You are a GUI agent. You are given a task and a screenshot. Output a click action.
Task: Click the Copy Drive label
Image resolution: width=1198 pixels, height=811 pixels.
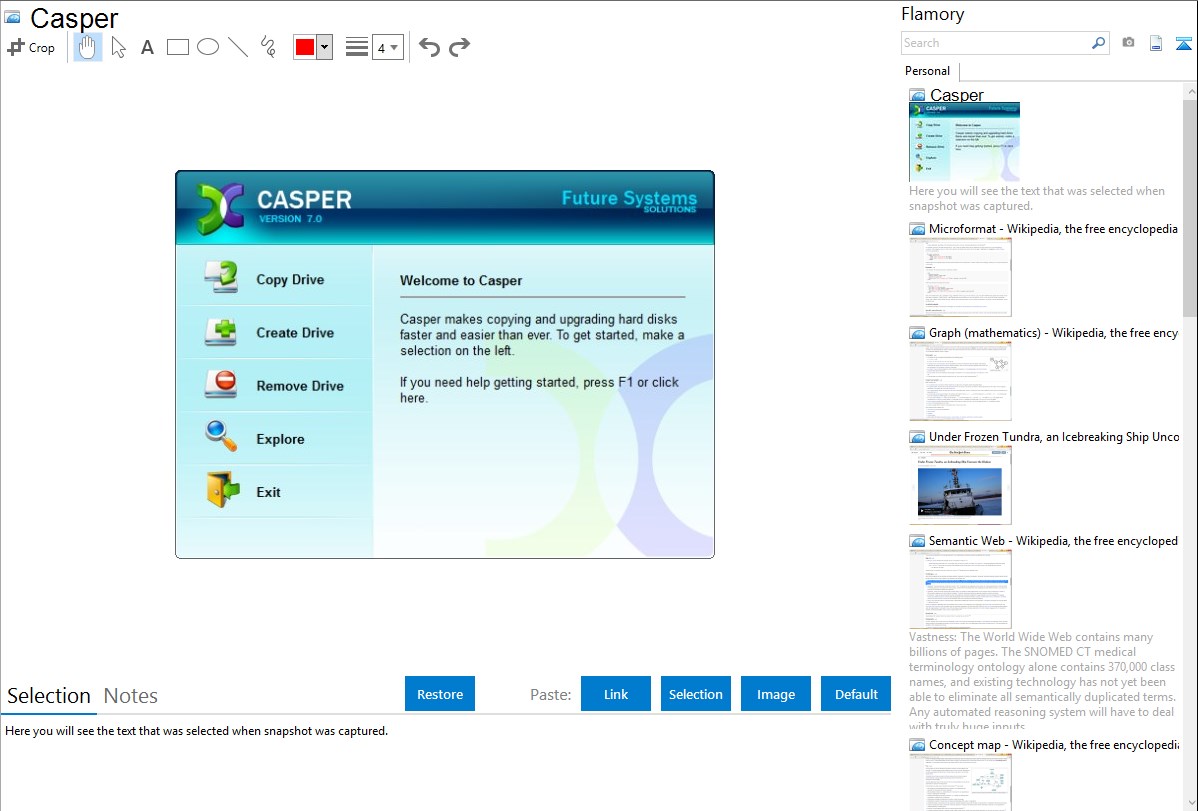[290, 280]
